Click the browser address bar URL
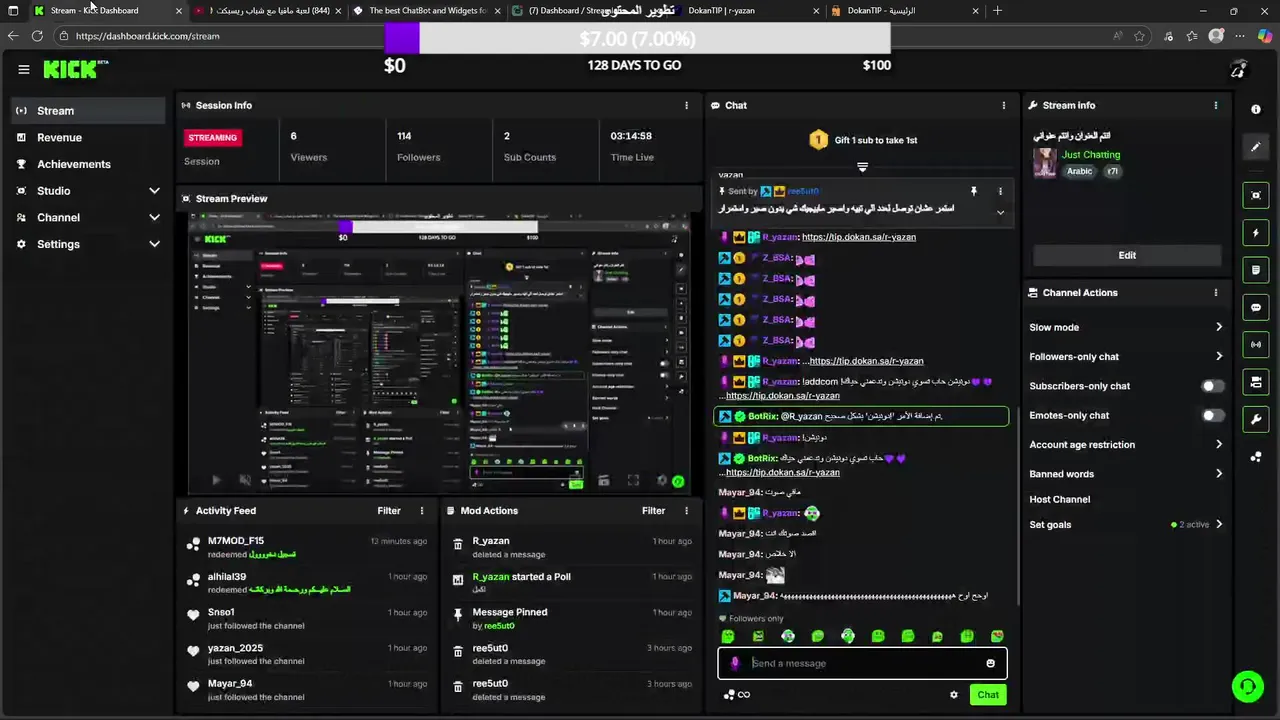This screenshot has width=1280, height=720. click(147, 36)
